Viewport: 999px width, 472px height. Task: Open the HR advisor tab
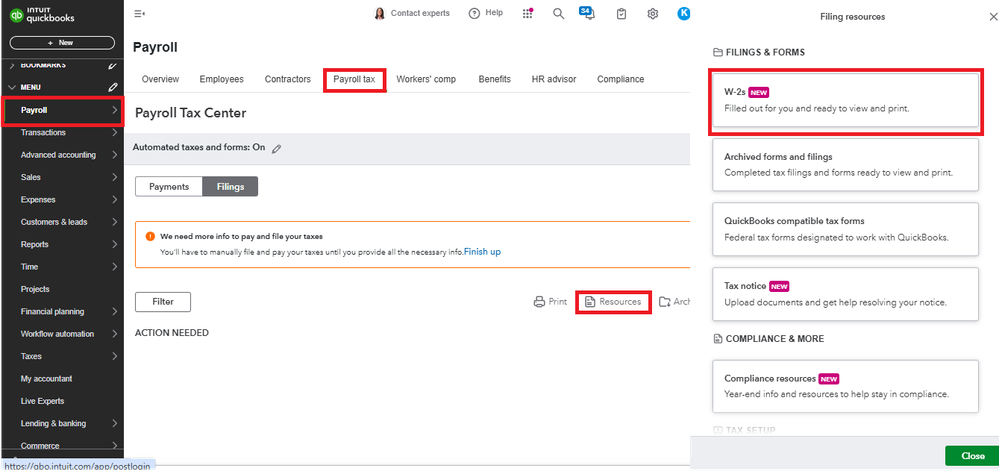tap(554, 80)
